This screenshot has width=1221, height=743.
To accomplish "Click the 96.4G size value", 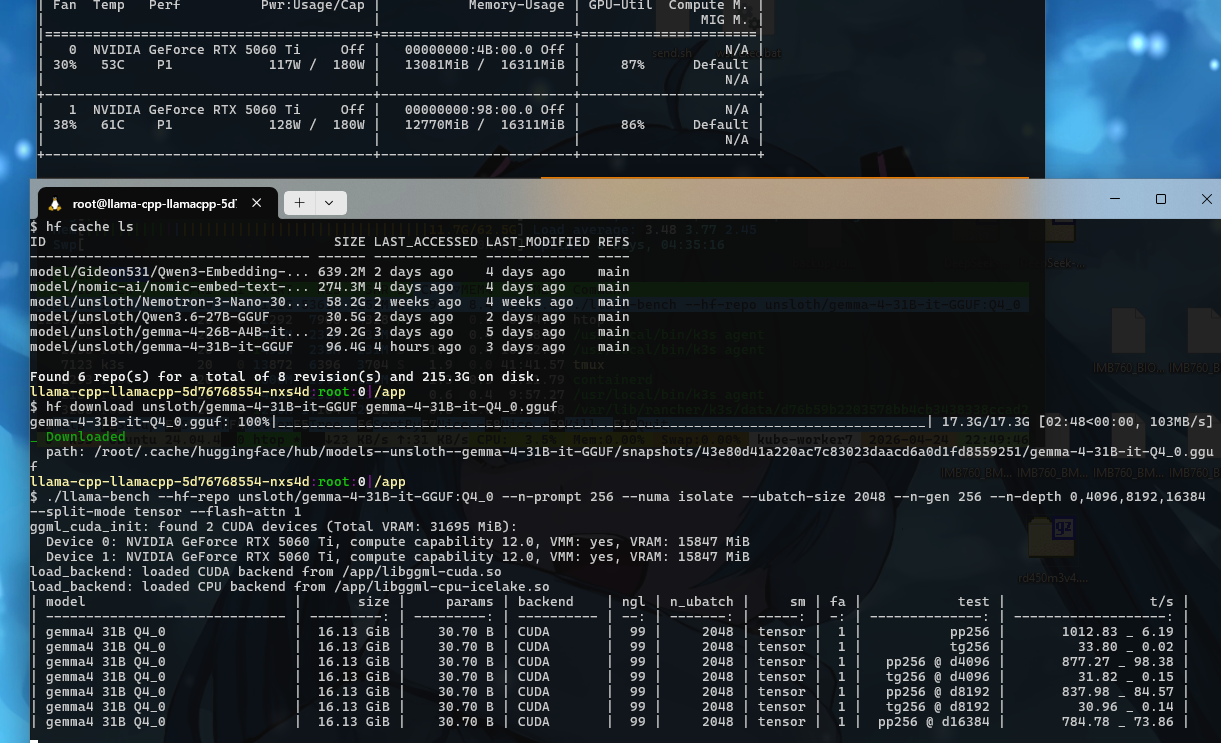I will 346,347.
